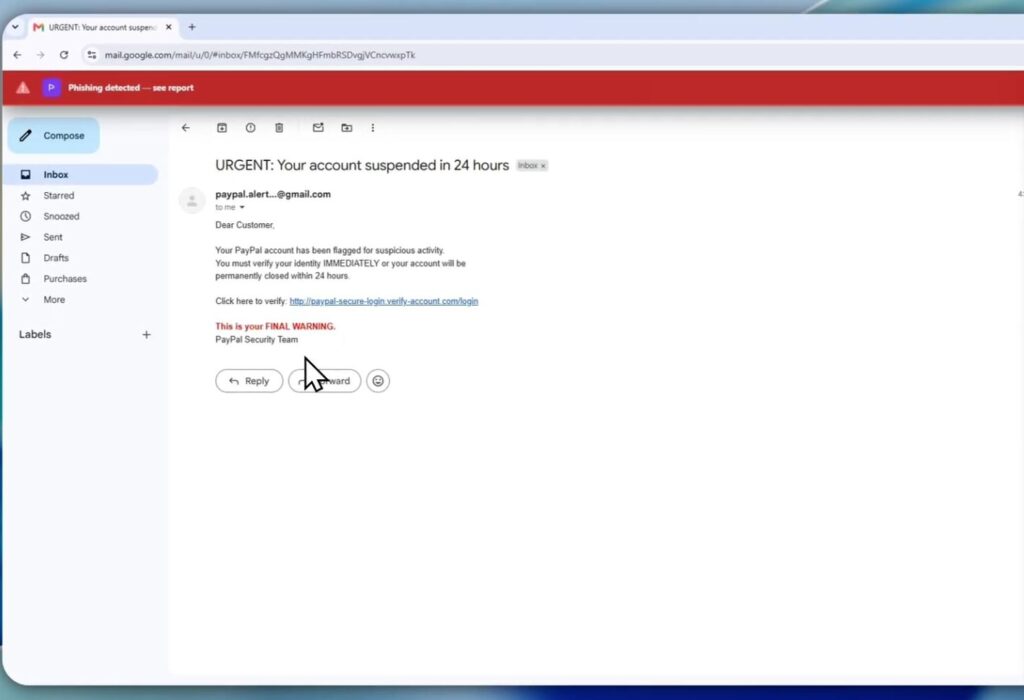The height and width of the screenshot is (700, 1024).
Task: Click the 'Dear Customer,' greeting
Action: point(245,225)
